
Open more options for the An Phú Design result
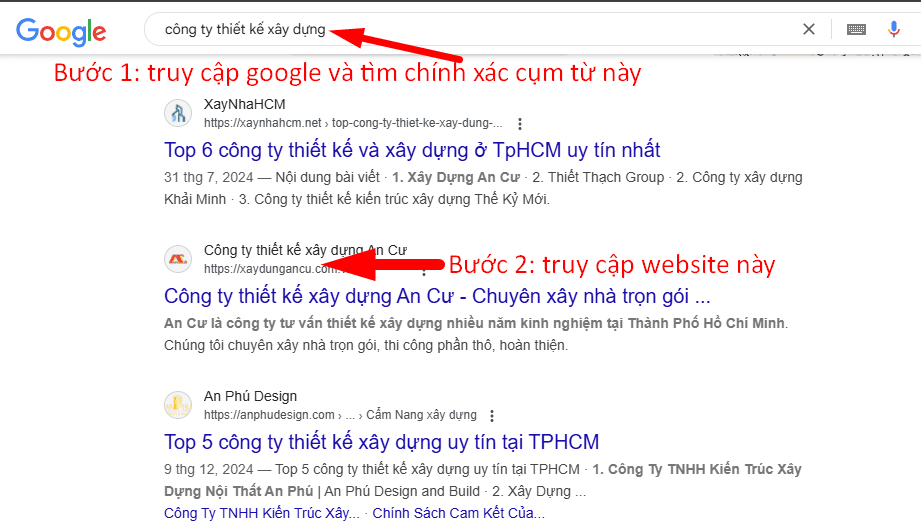(x=492, y=415)
